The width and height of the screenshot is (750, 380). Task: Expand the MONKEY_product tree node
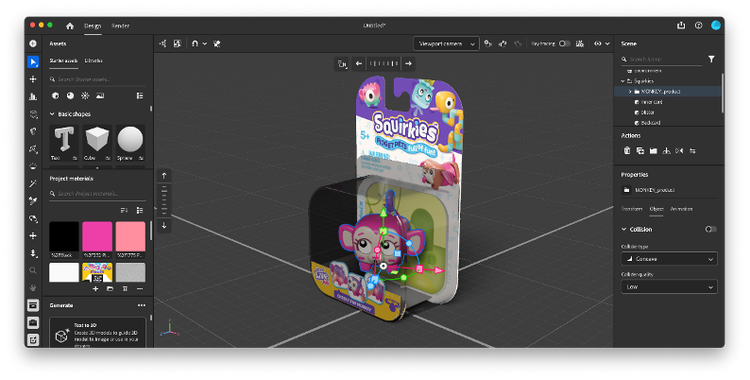click(x=630, y=91)
